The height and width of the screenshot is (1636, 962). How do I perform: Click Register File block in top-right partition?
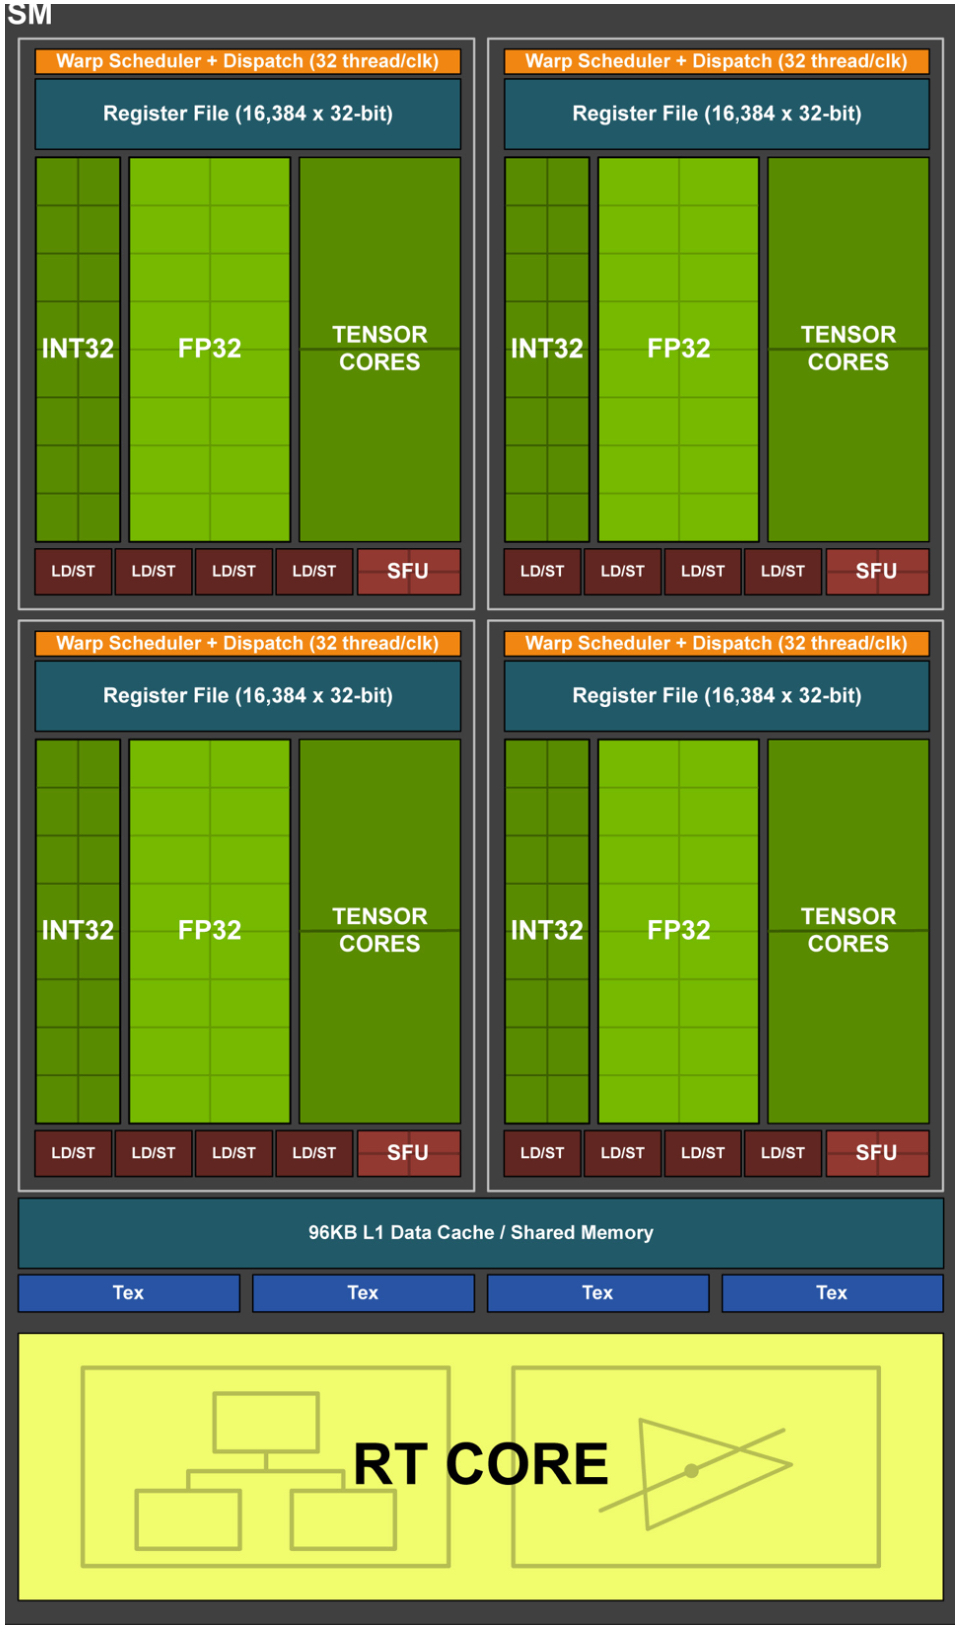[717, 114]
